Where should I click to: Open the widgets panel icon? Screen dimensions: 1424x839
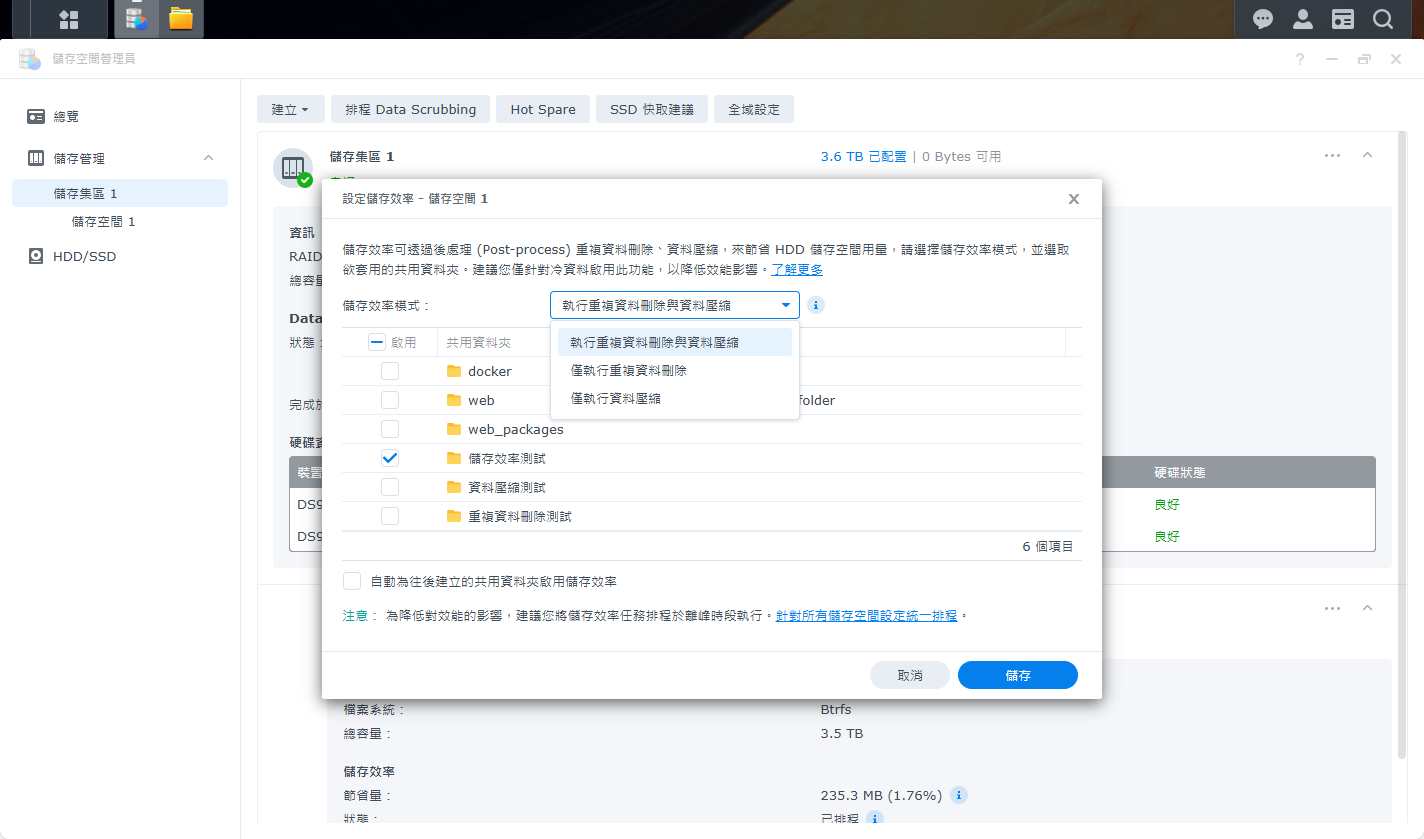(1343, 19)
